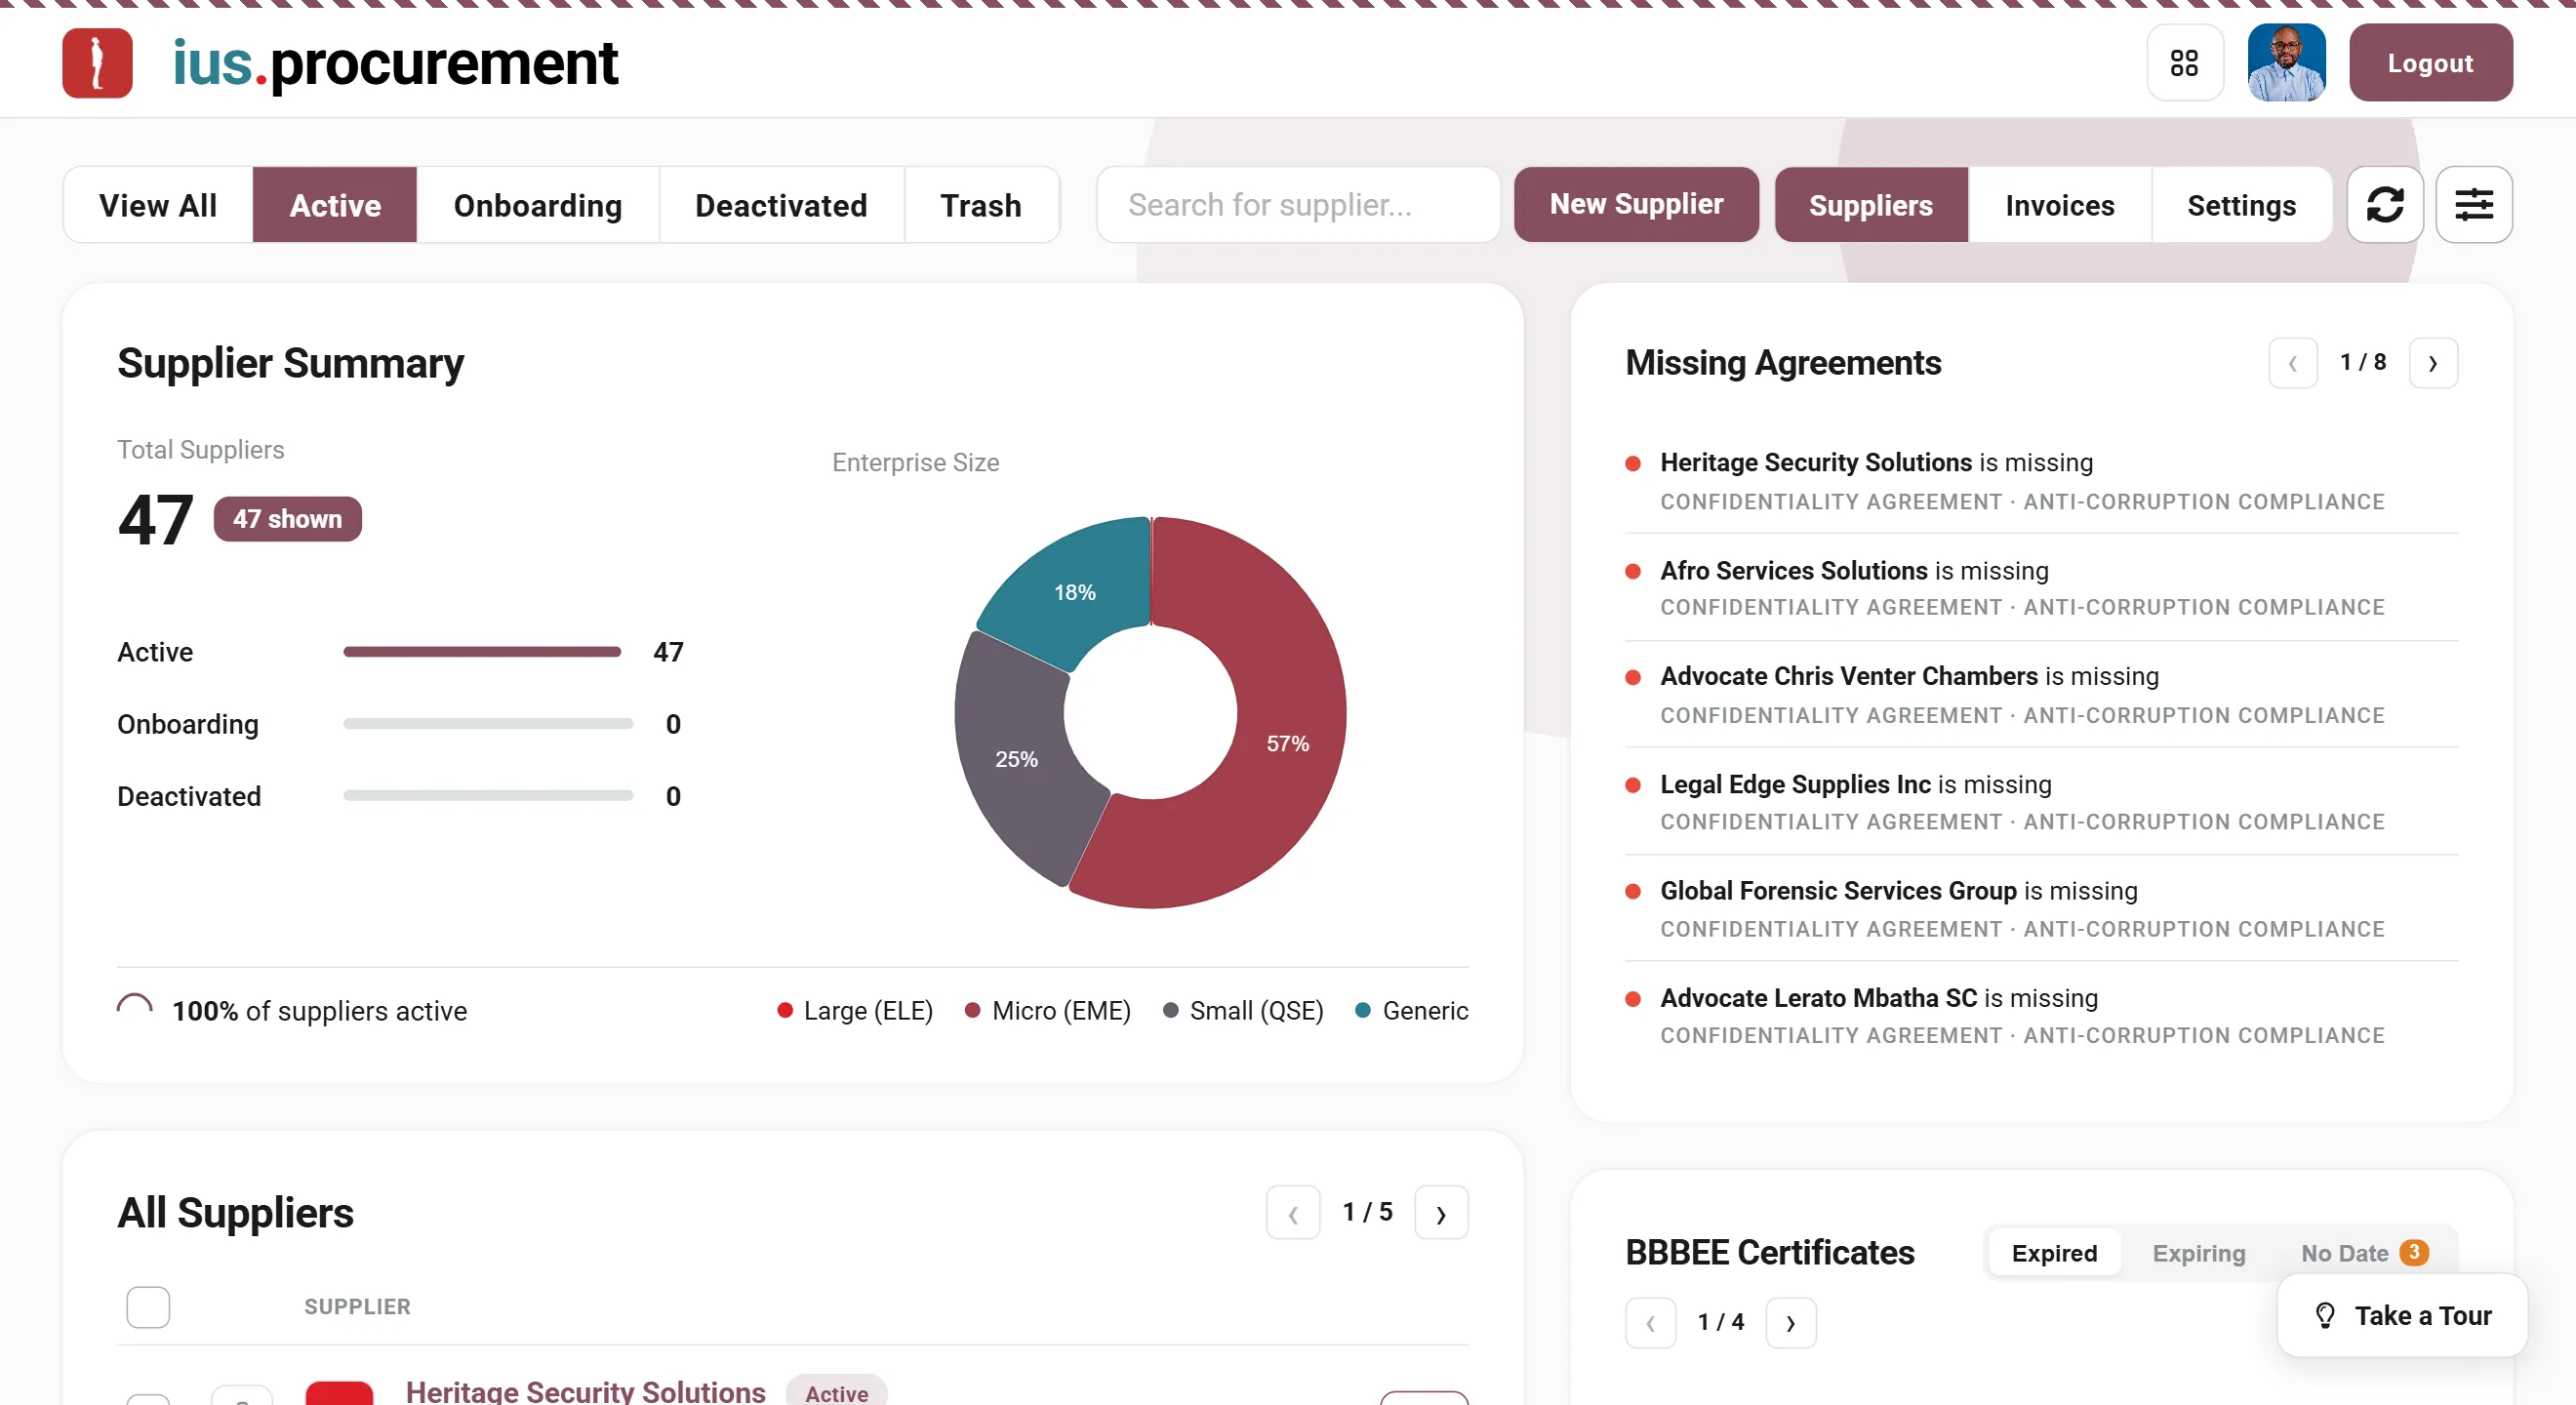Click the 47 shown badge
Image resolution: width=2576 pixels, height=1405 pixels.
pyautogui.click(x=287, y=519)
